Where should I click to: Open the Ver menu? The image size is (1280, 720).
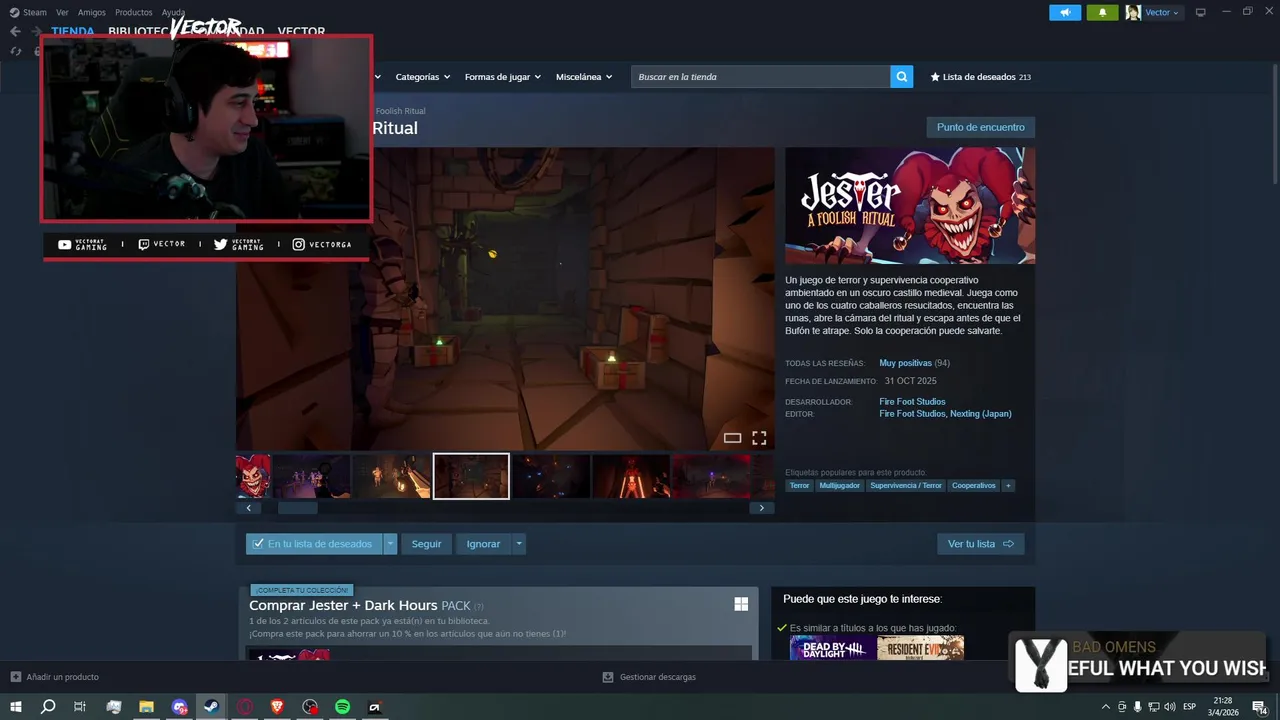point(62,12)
